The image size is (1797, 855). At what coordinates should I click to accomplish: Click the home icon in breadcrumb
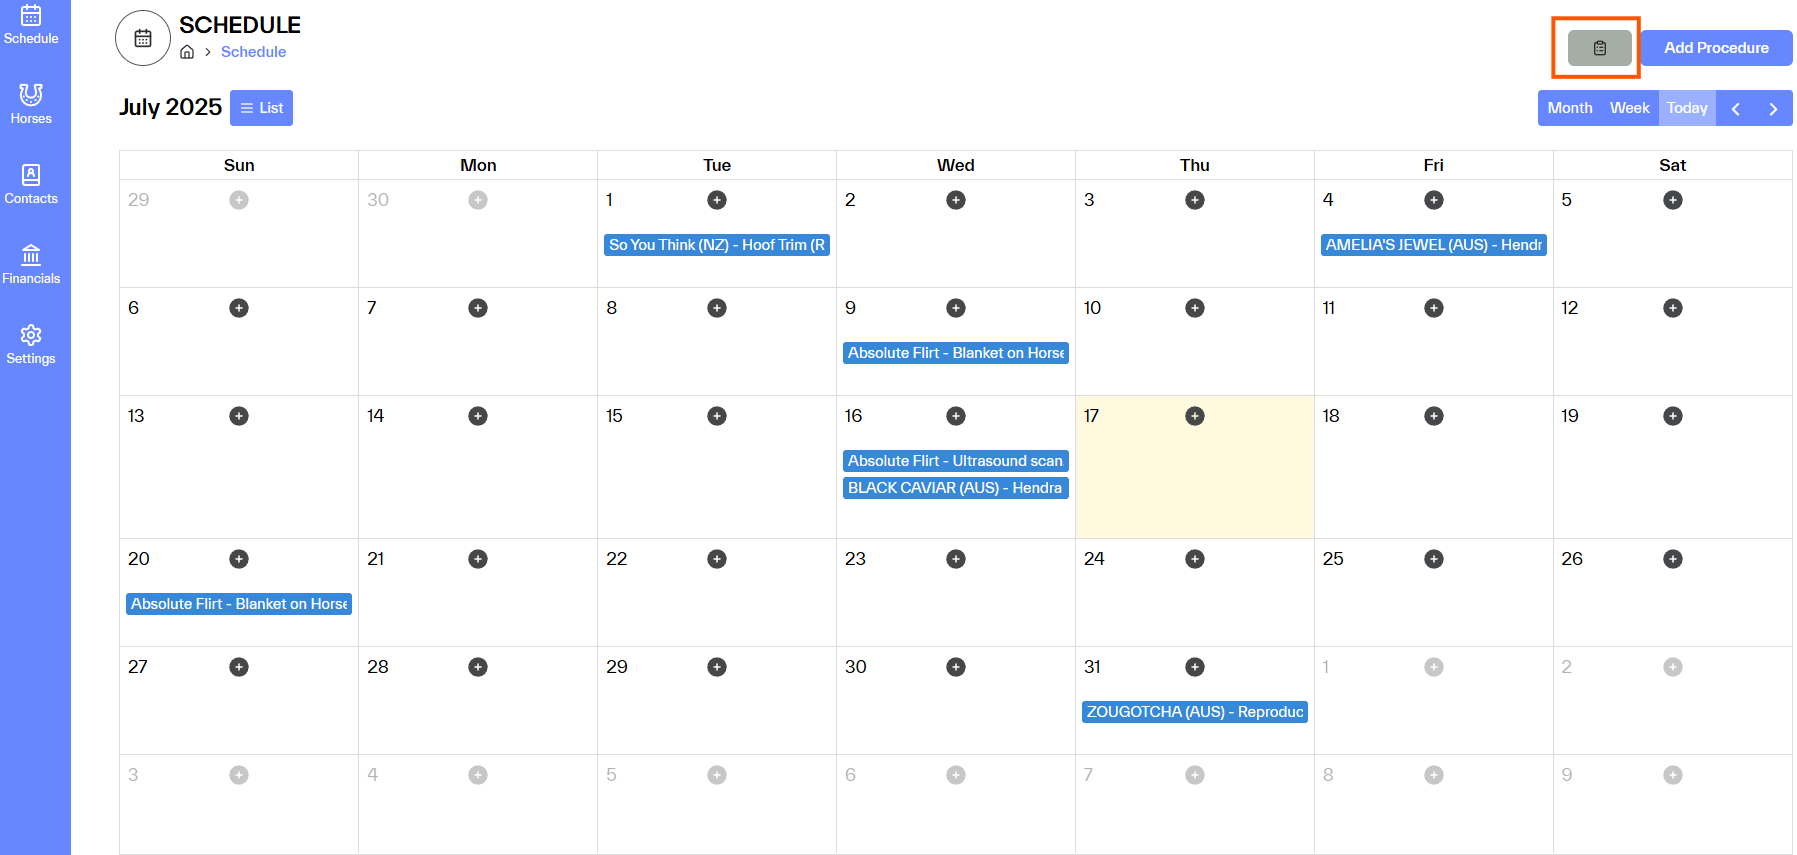coord(187,52)
